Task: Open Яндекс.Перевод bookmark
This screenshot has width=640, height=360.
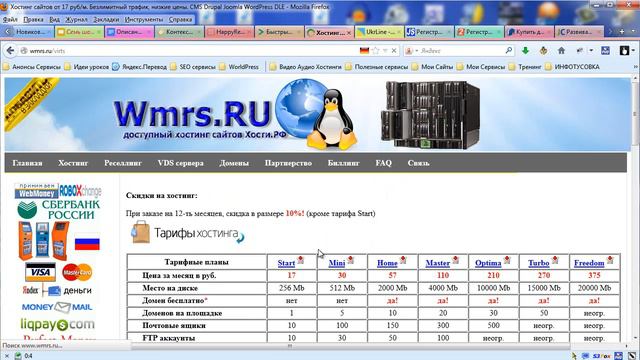Action: 140,67
